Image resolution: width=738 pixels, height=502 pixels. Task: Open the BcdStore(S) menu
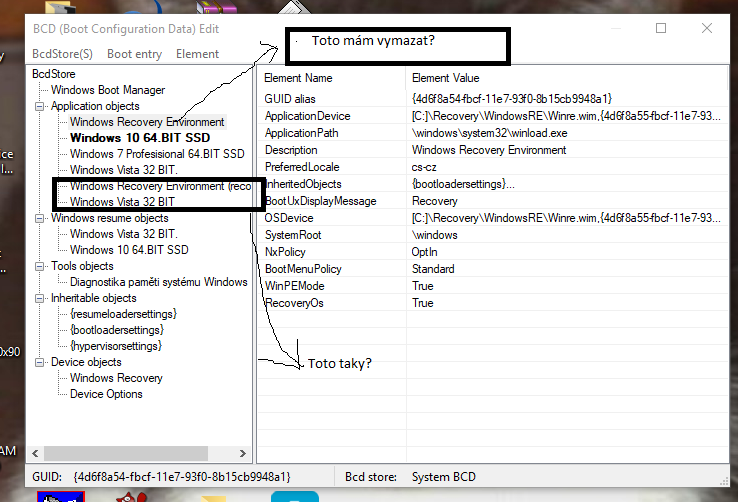tap(62, 54)
